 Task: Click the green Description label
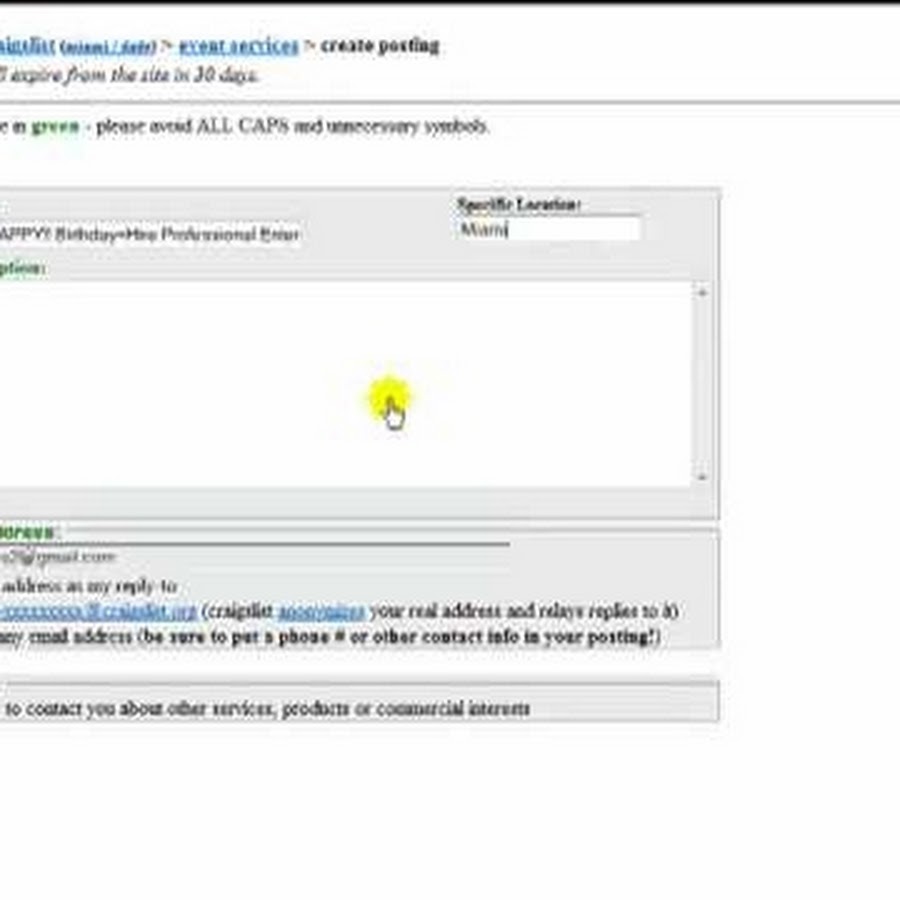point(22,268)
